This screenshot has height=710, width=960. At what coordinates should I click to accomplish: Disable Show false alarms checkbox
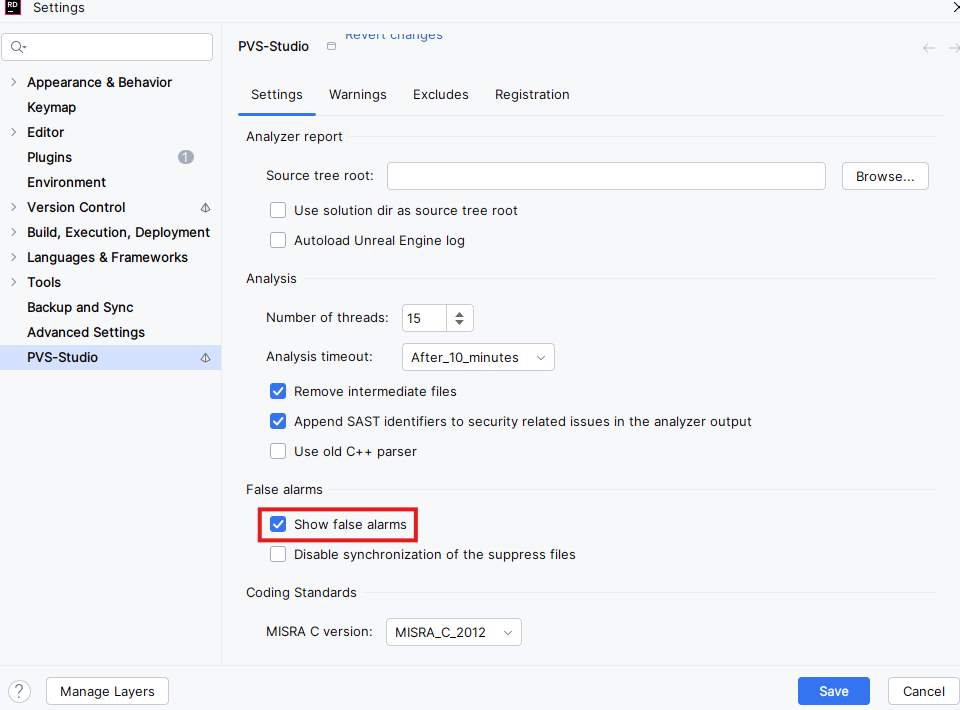pyautogui.click(x=278, y=525)
